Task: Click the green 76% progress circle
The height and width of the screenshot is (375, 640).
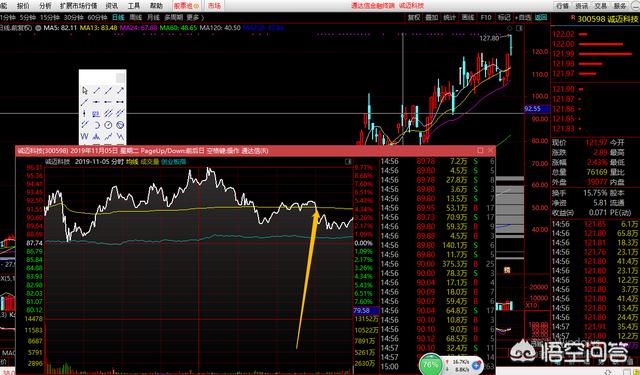Action: coord(430,364)
